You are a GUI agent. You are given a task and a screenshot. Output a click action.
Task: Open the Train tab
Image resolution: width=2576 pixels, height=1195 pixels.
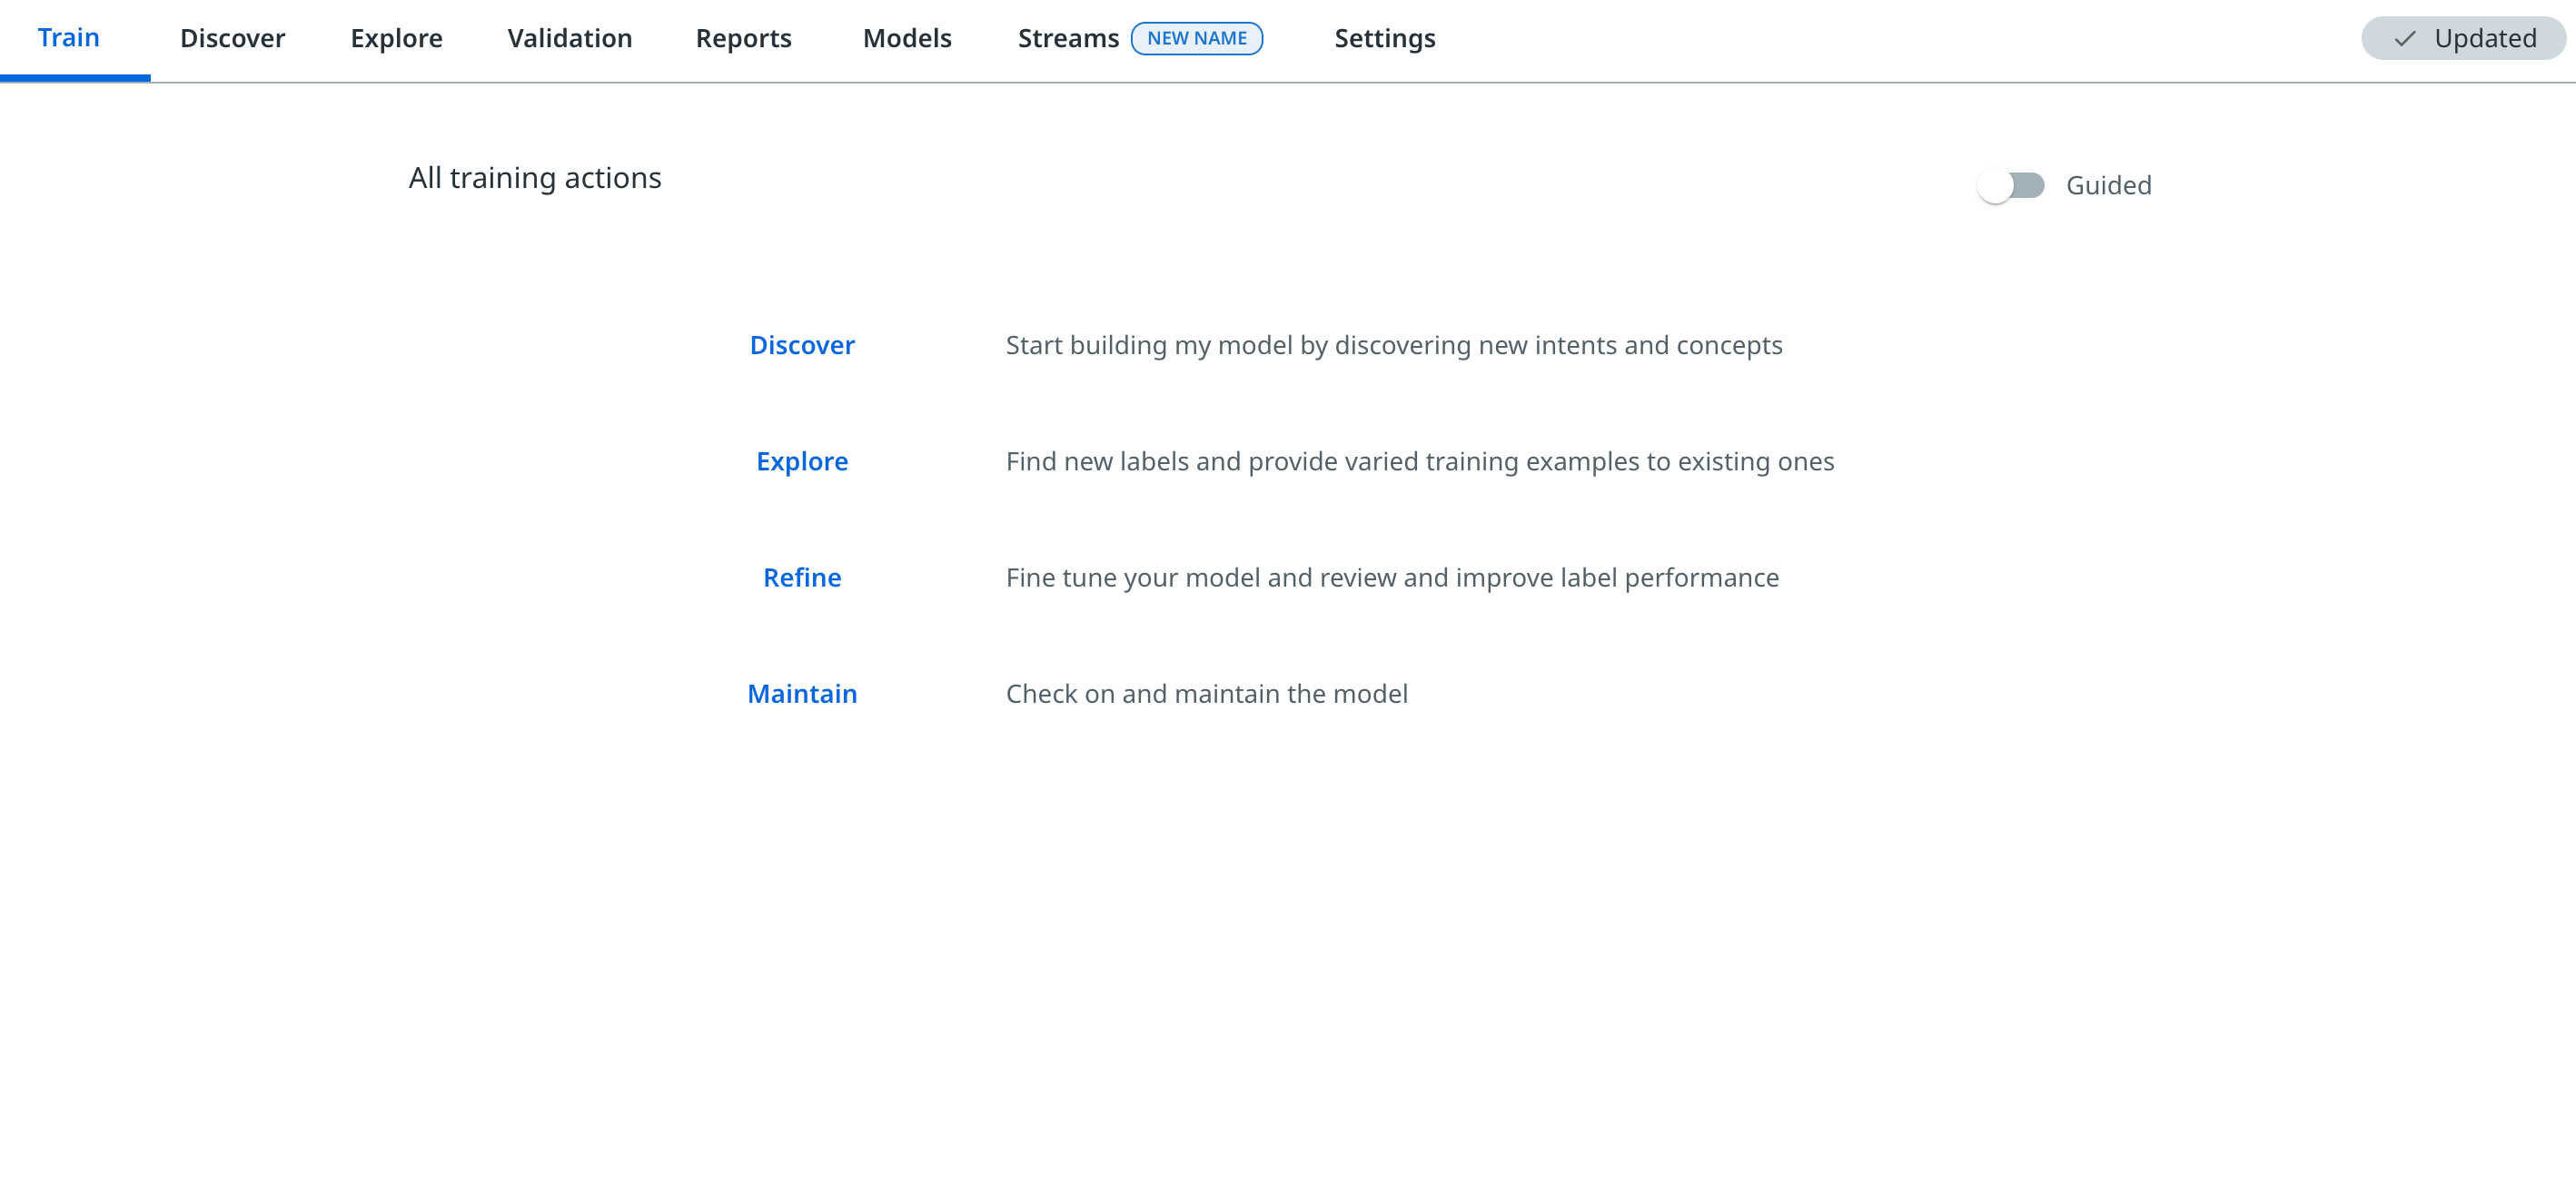pyautogui.click(x=69, y=38)
